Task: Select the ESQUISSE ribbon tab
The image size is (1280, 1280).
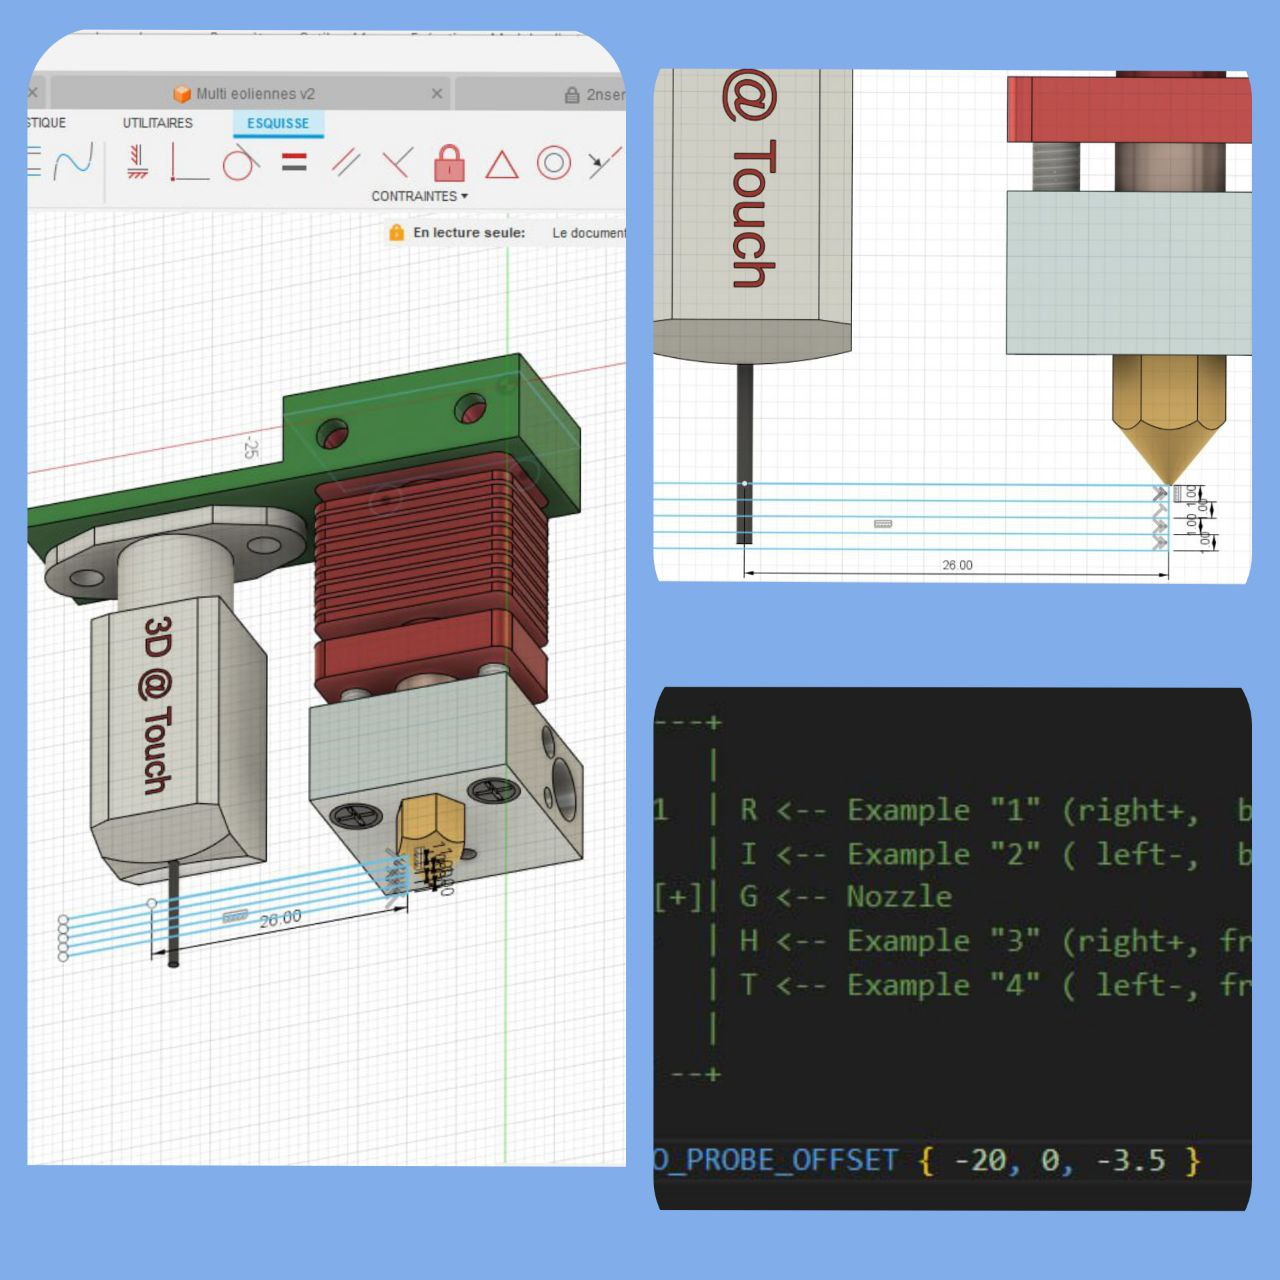Action: pos(278,123)
